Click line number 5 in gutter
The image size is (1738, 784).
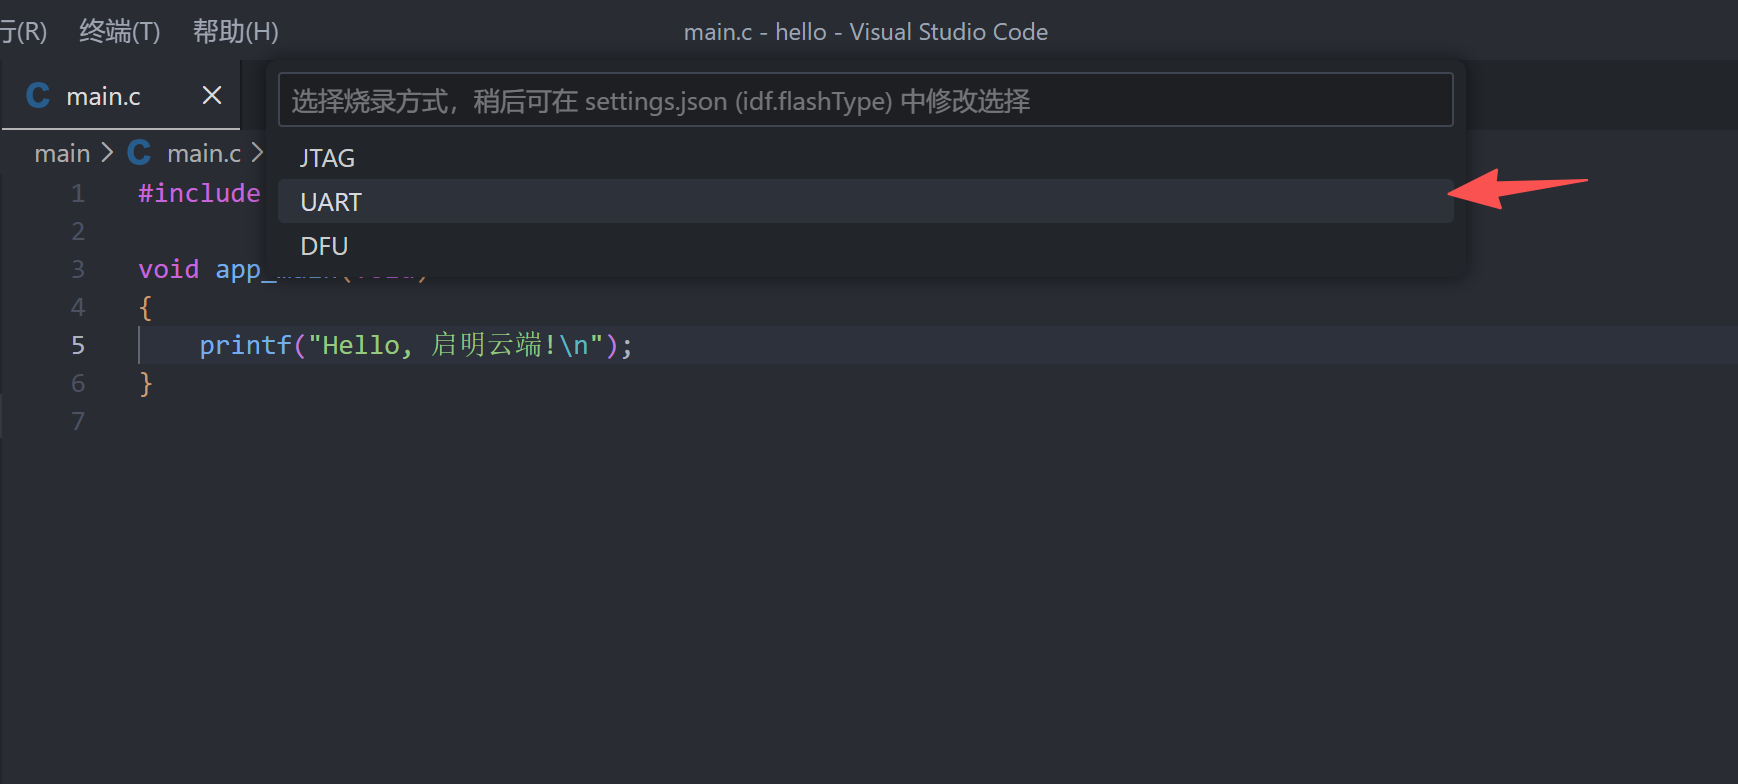pyautogui.click(x=78, y=345)
